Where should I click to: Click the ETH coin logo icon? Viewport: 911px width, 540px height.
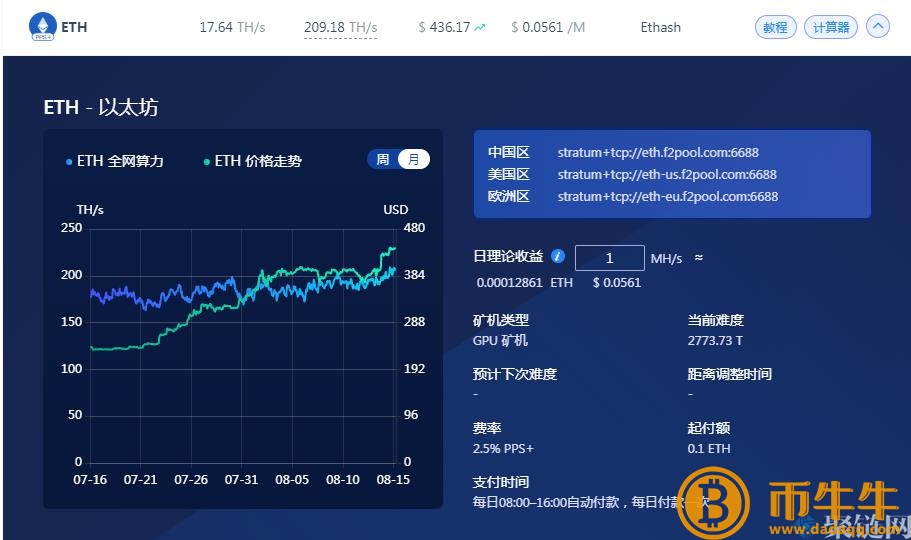(42, 26)
